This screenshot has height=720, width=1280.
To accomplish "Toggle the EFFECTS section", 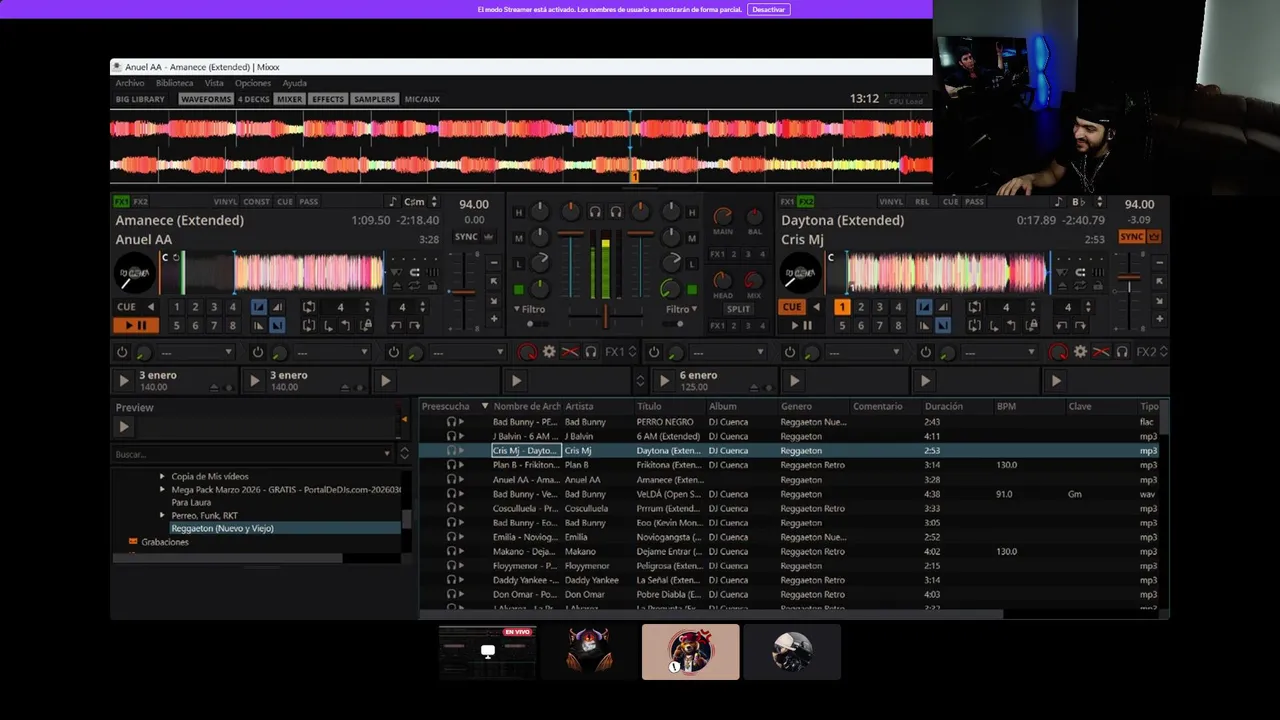I will click(328, 99).
